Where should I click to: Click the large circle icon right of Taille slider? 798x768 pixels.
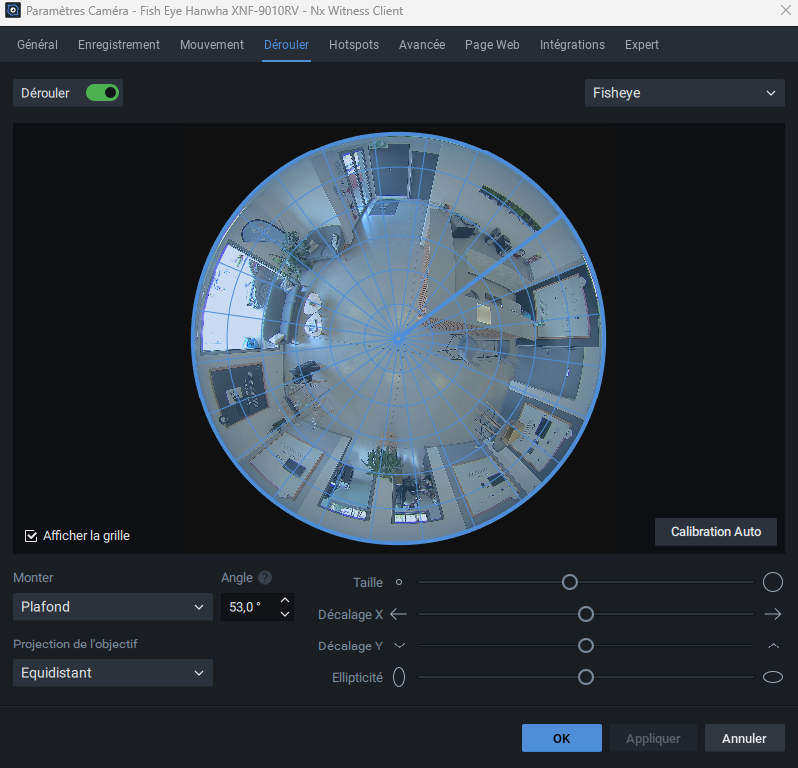772,582
